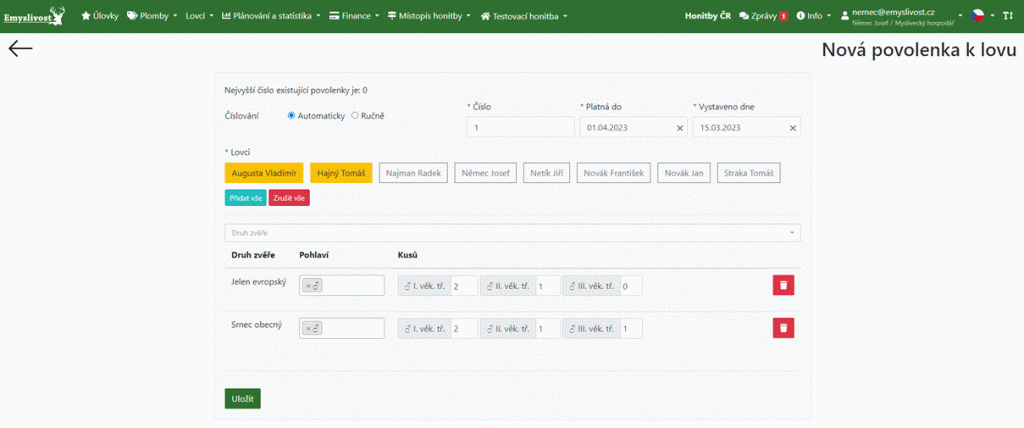1024x428 pixels.
Task: Click the Kusů column header
Action: (x=408, y=254)
